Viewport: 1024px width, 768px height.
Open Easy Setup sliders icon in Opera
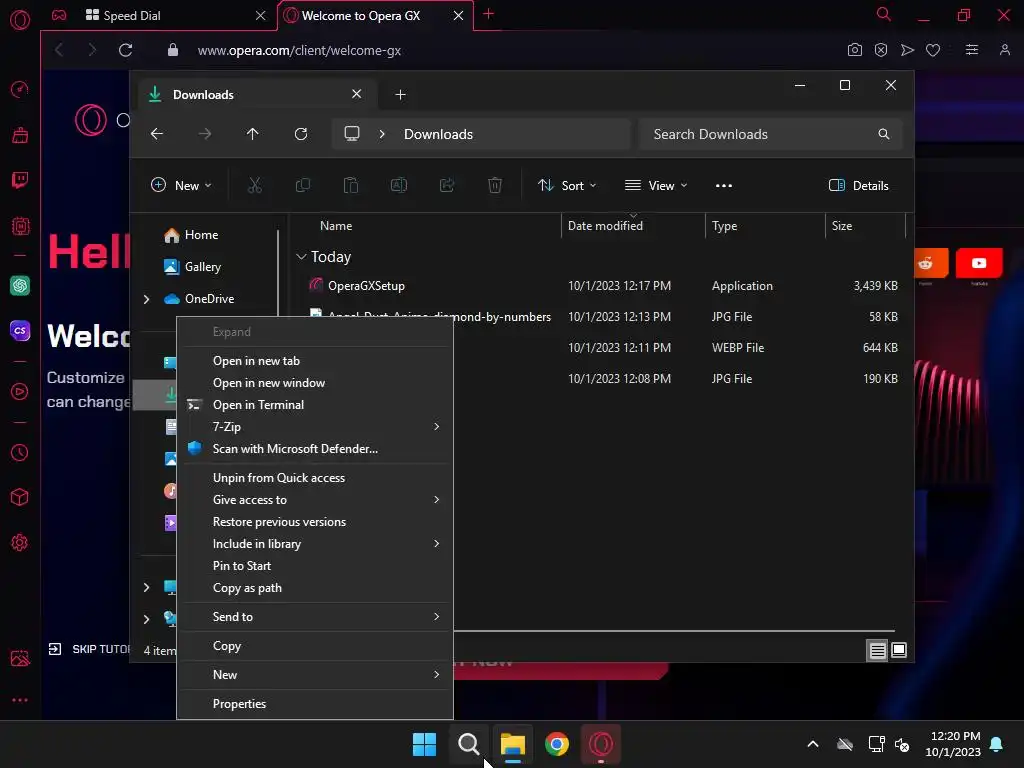tap(972, 50)
